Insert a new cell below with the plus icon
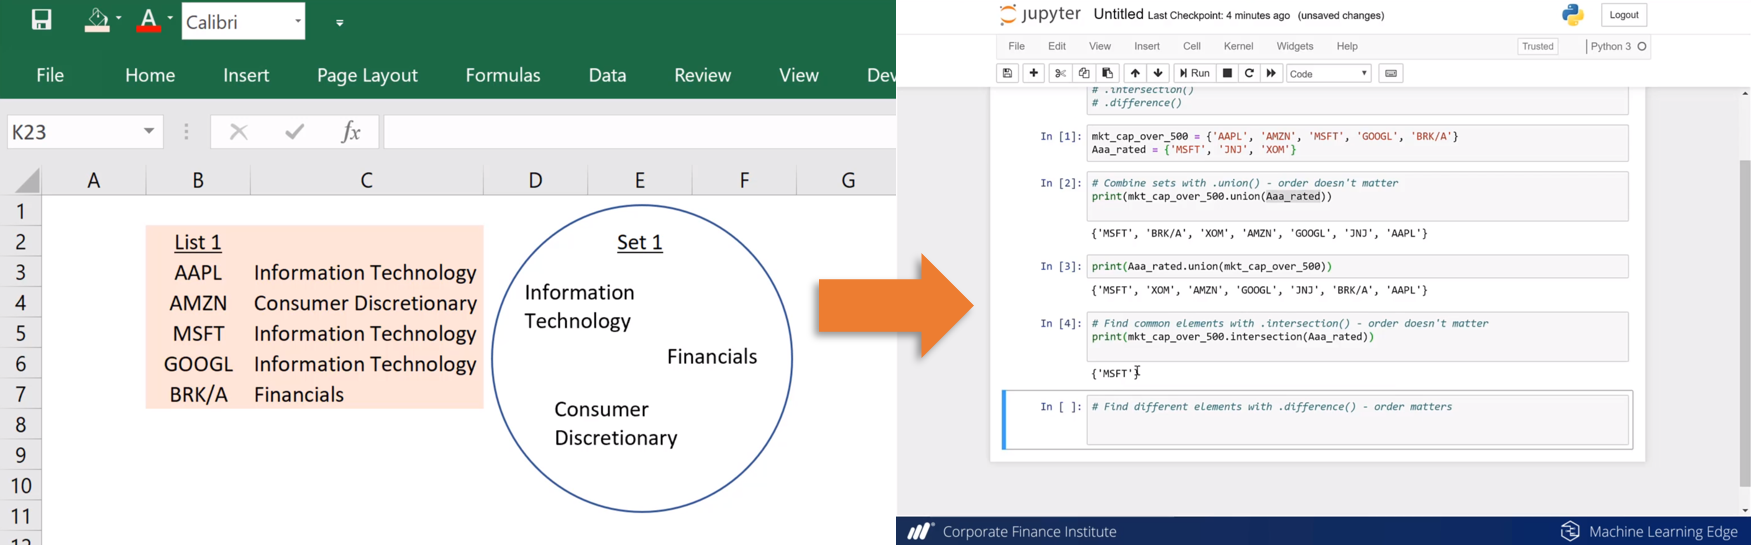The image size is (1751, 545). [x=1033, y=73]
